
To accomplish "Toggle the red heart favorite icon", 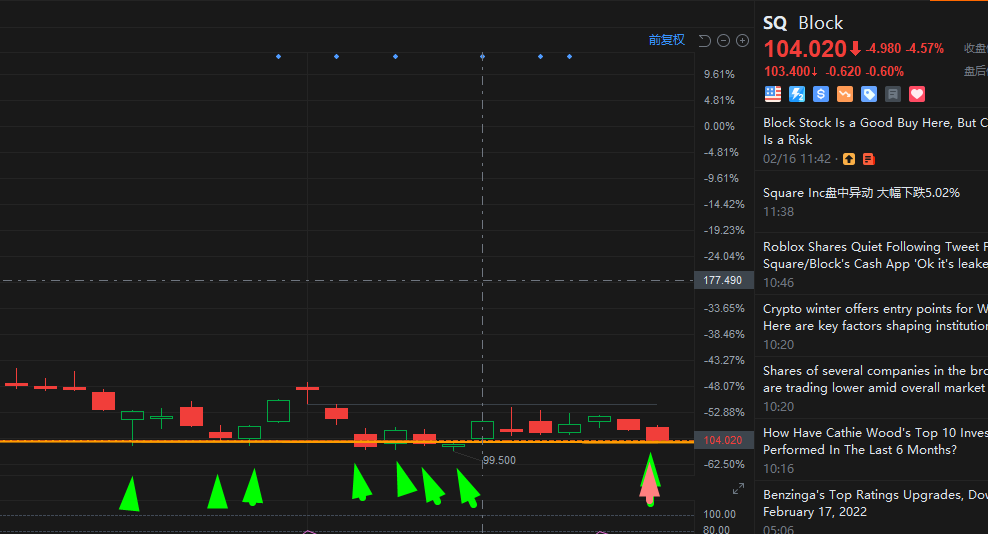I will [x=917, y=94].
